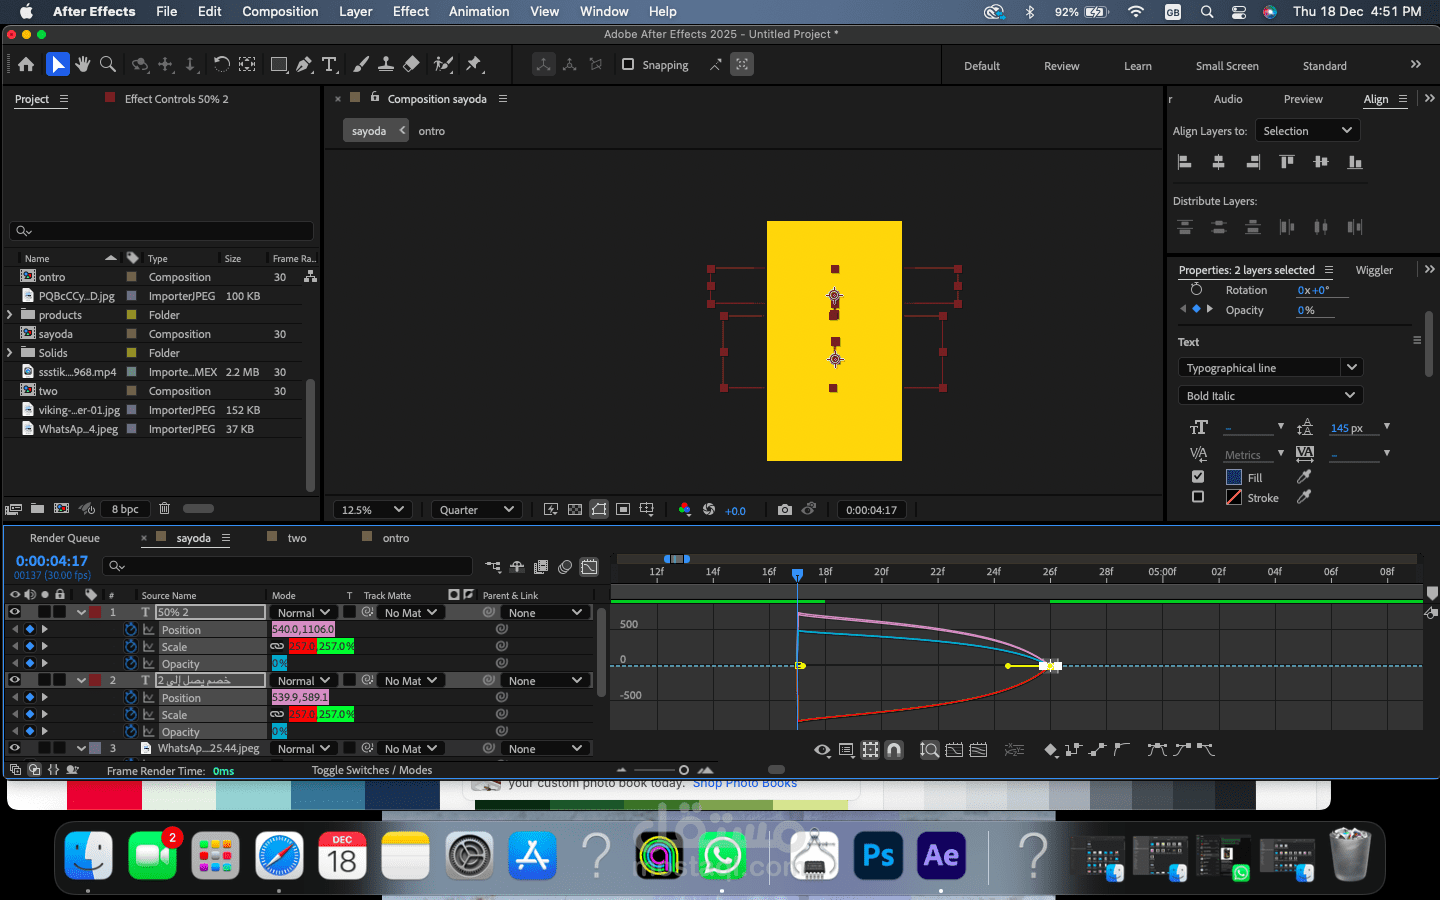The height and width of the screenshot is (900, 1440).
Task: Click Toggle Switches / Modes button
Action: (x=372, y=771)
